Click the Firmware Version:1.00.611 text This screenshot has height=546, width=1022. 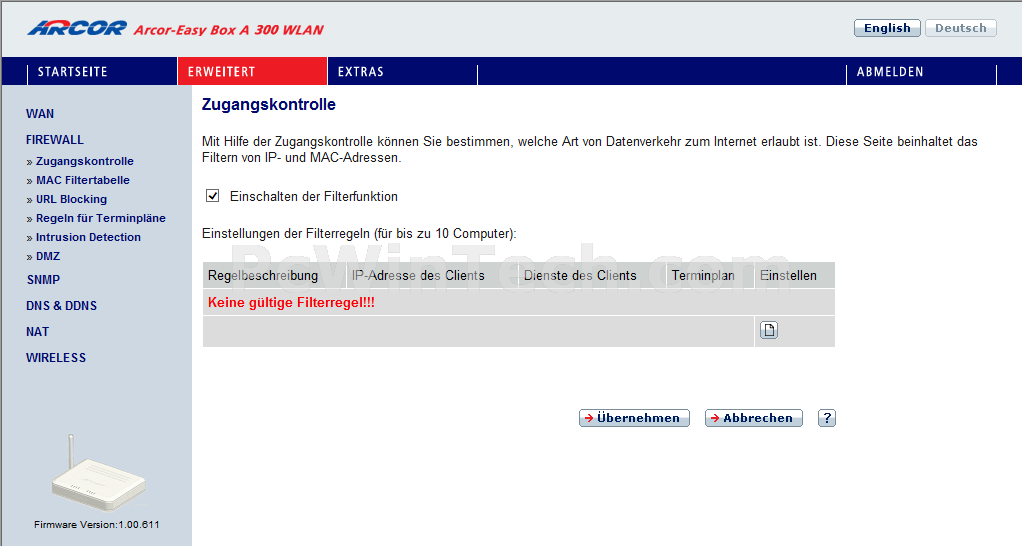[x=96, y=524]
